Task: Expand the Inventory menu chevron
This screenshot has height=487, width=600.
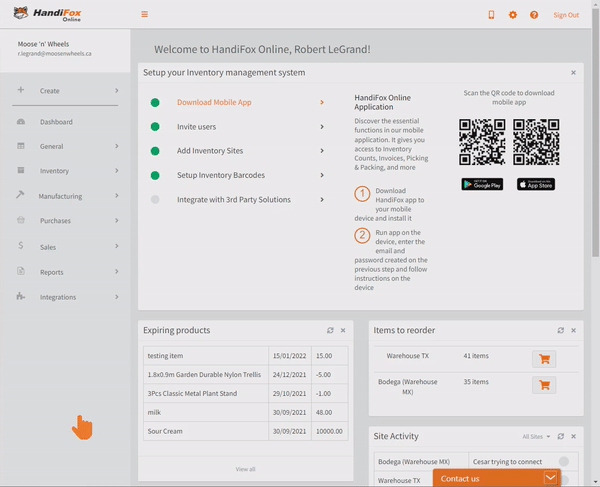Action: coord(117,171)
